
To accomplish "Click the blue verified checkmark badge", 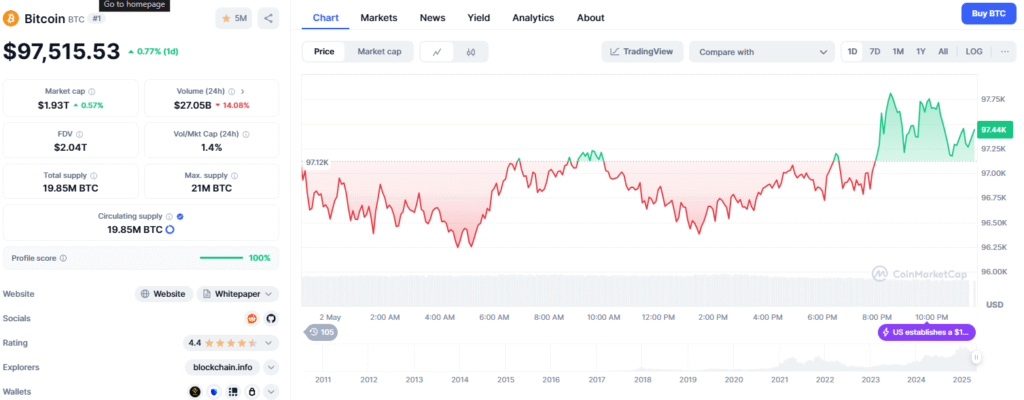I will click(x=180, y=216).
